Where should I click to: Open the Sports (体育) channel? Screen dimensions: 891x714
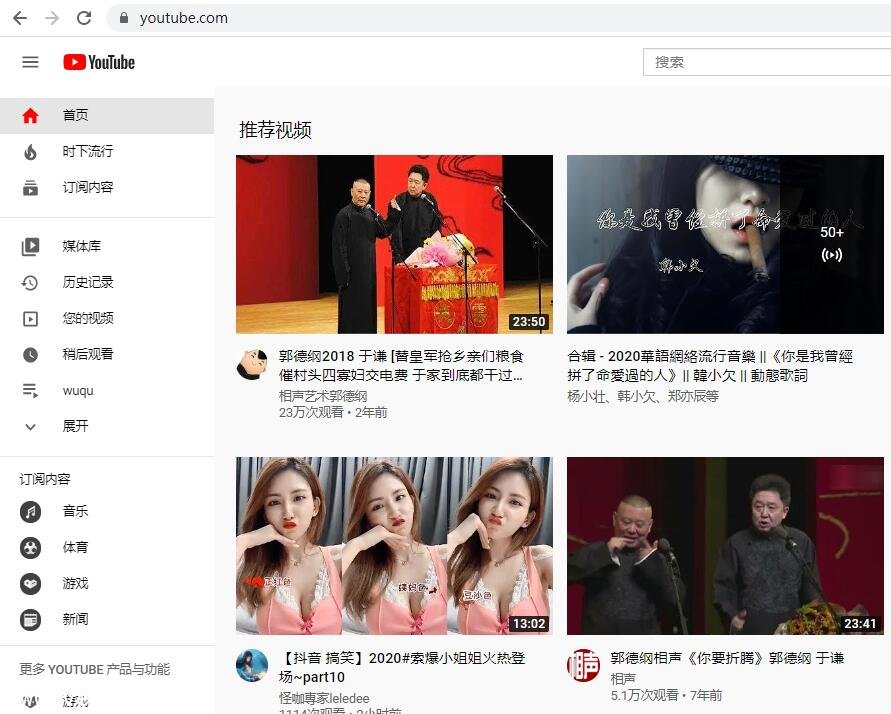point(75,548)
